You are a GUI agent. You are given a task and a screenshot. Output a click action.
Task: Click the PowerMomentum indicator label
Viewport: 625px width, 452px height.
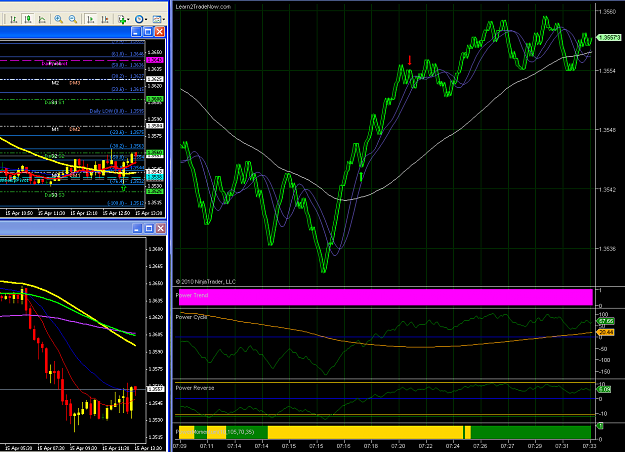pos(215,432)
